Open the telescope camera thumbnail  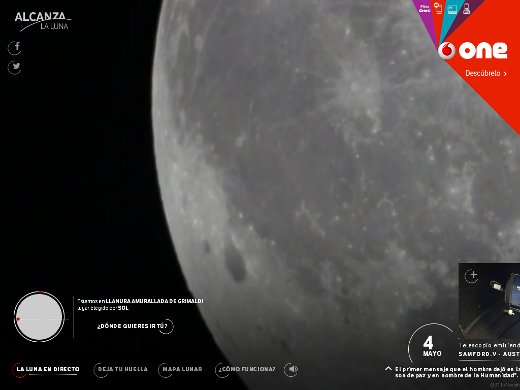tap(490, 301)
